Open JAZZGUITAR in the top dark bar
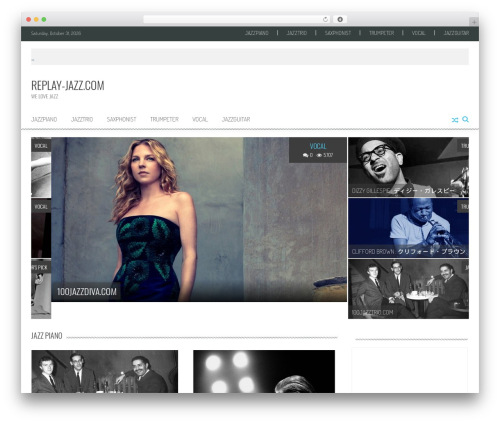Viewport: 500px width, 423px height. (456, 33)
